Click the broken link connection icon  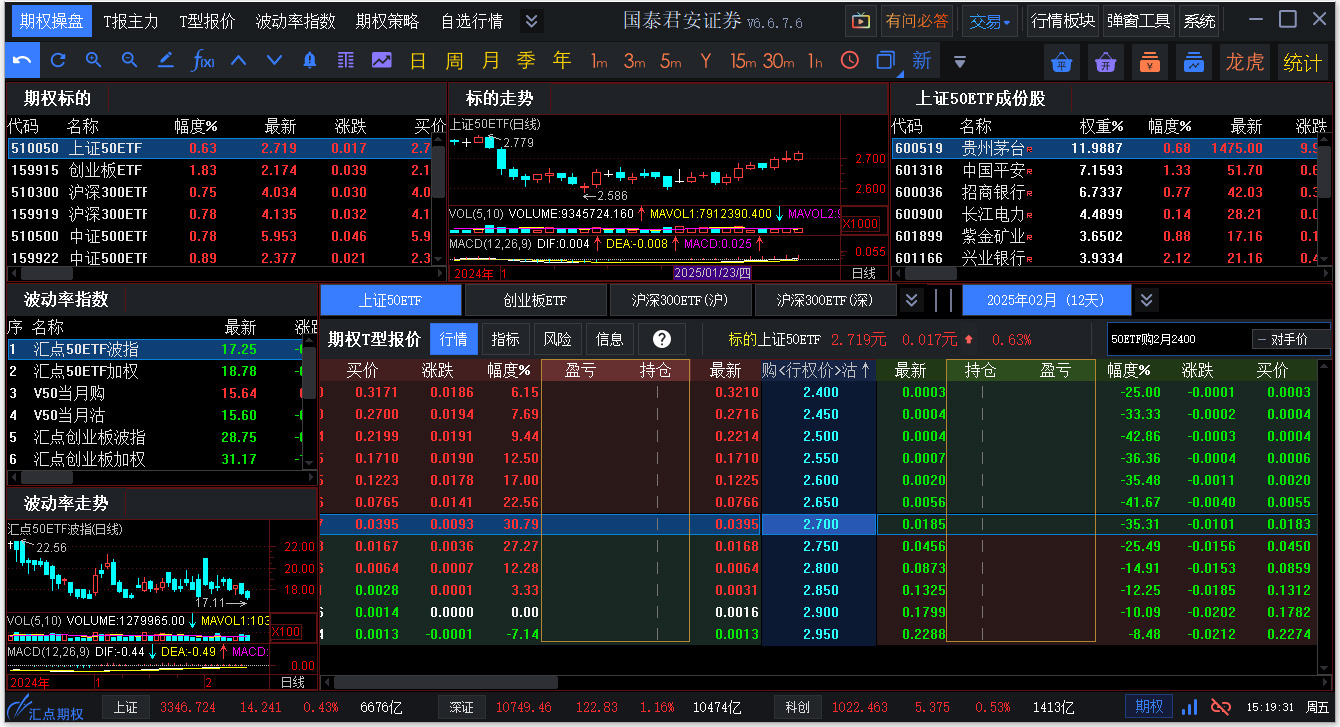(x=1221, y=707)
